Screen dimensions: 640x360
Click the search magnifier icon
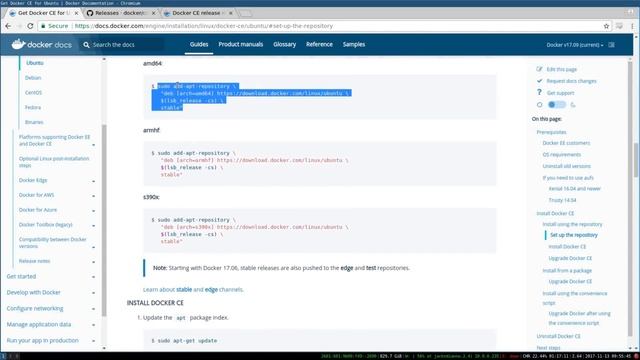[x=86, y=44]
